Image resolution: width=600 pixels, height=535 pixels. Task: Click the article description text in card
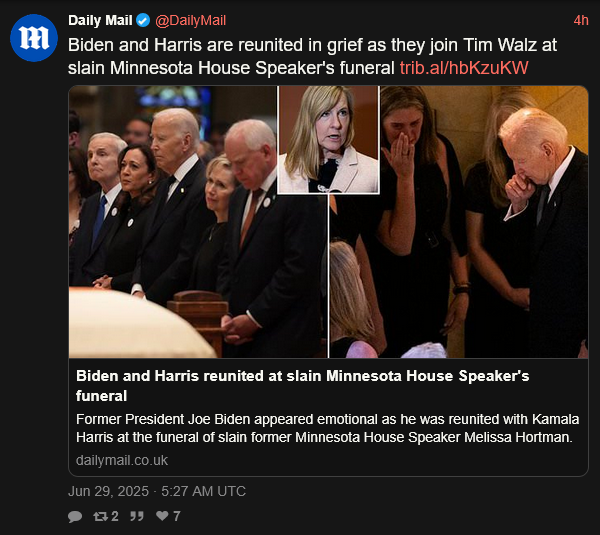(328, 428)
